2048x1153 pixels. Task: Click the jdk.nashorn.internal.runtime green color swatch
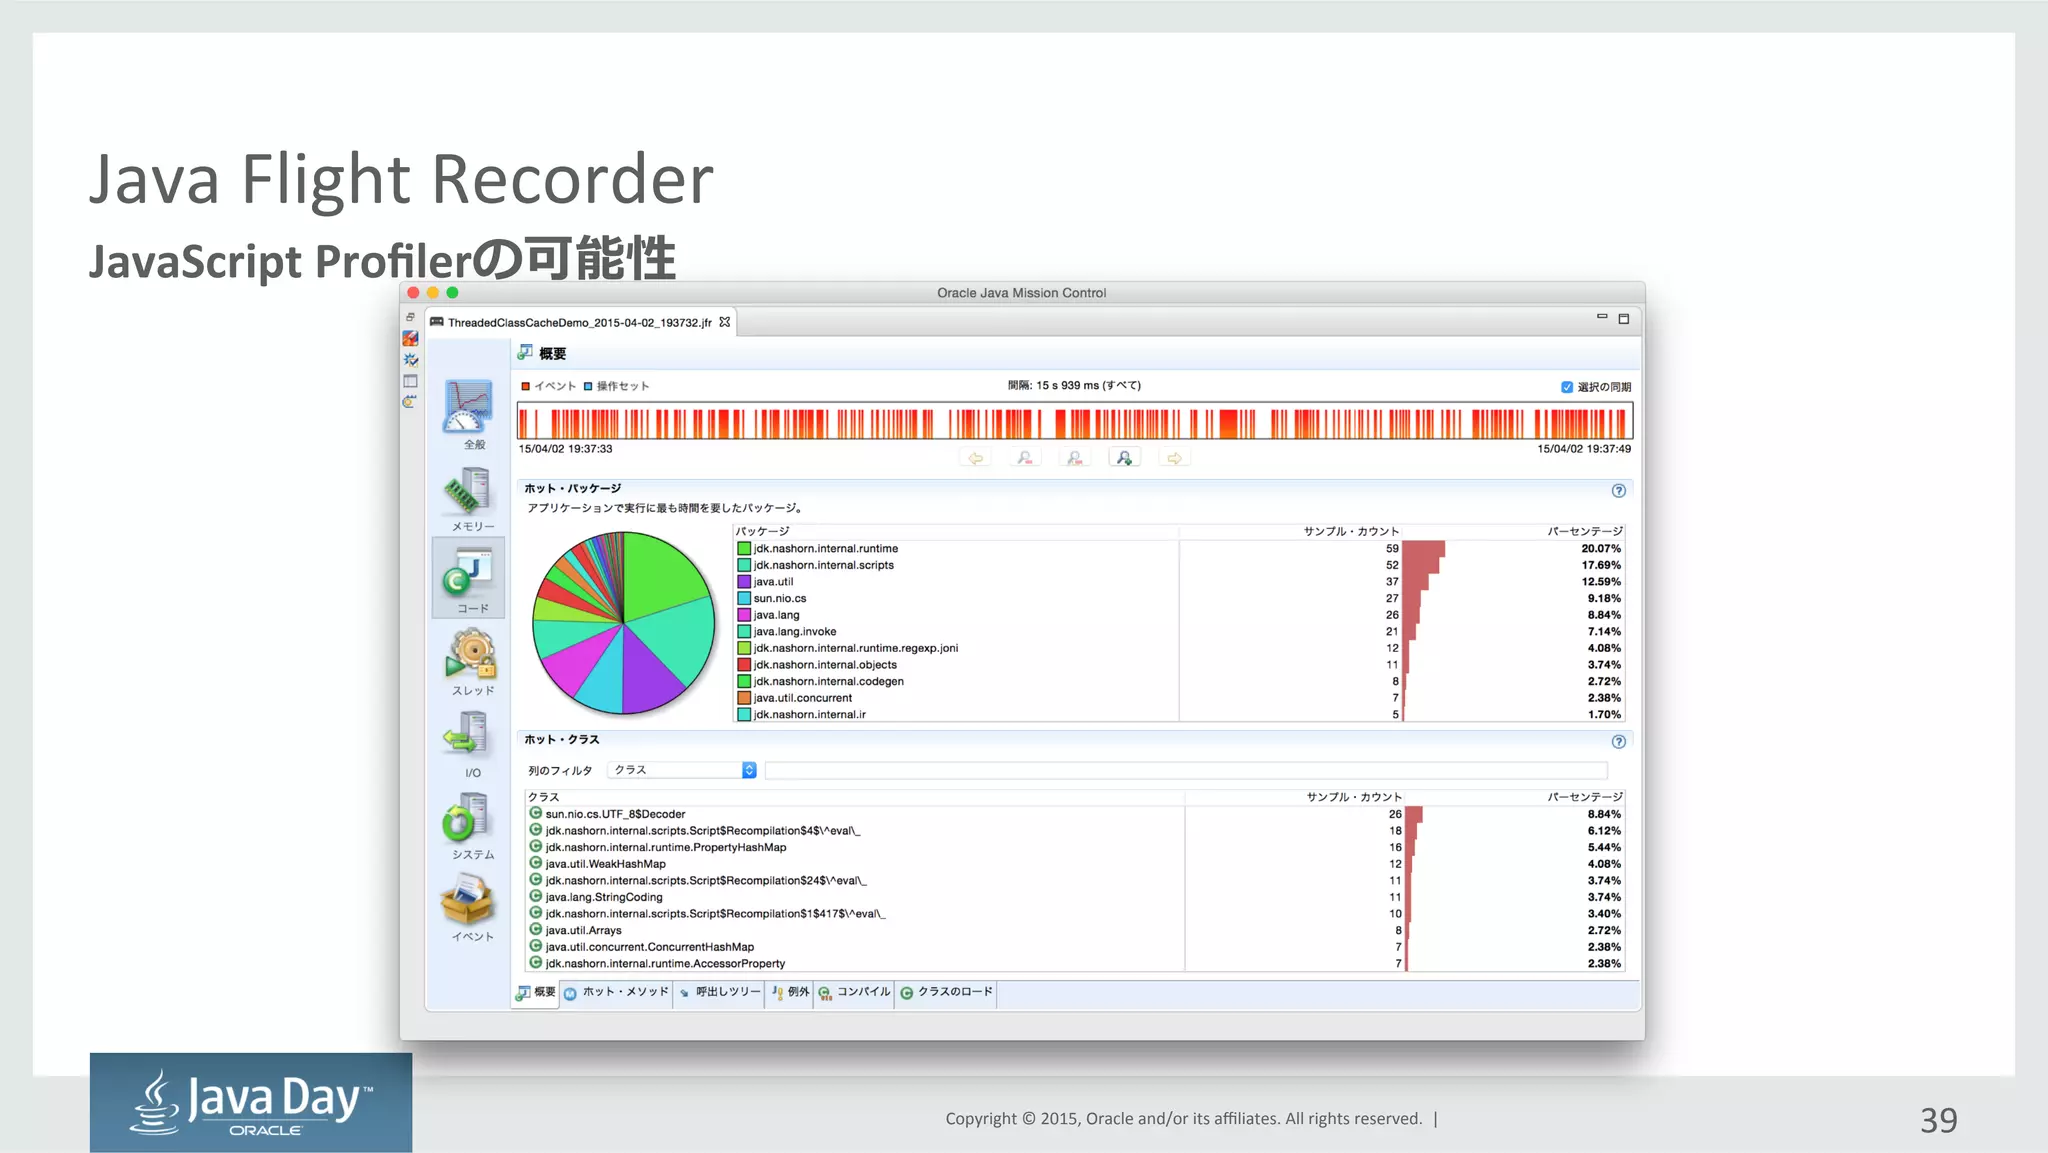tap(744, 548)
